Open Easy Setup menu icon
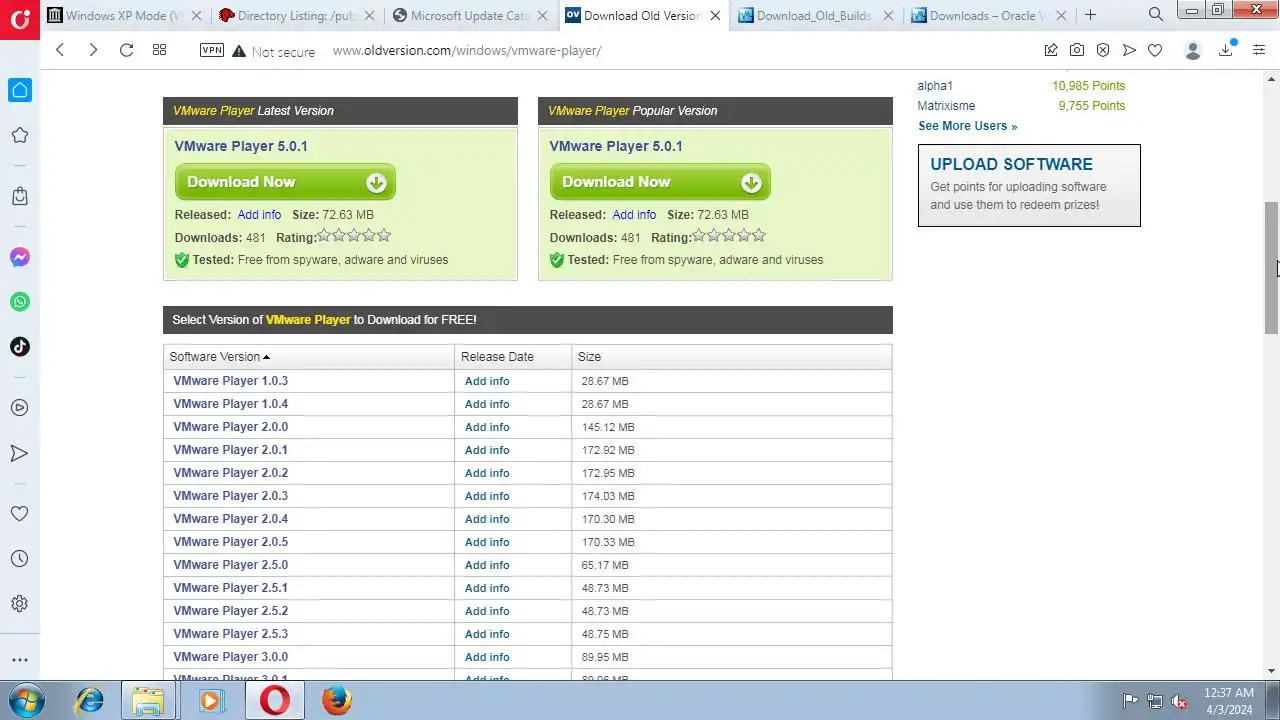The height and width of the screenshot is (720, 1280). point(1259,50)
